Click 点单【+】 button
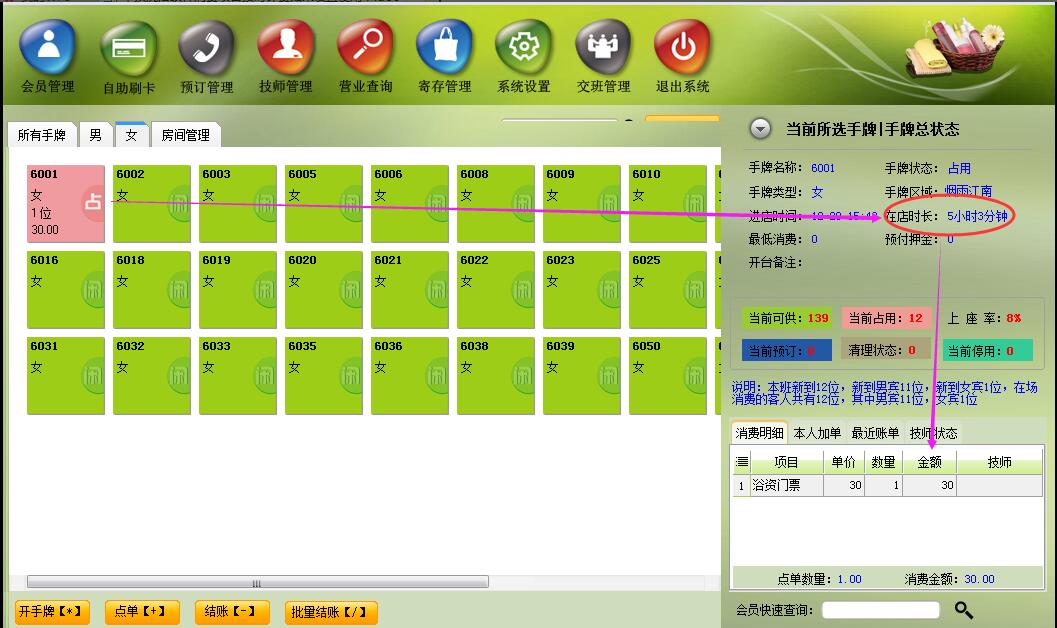 (142, 611)
